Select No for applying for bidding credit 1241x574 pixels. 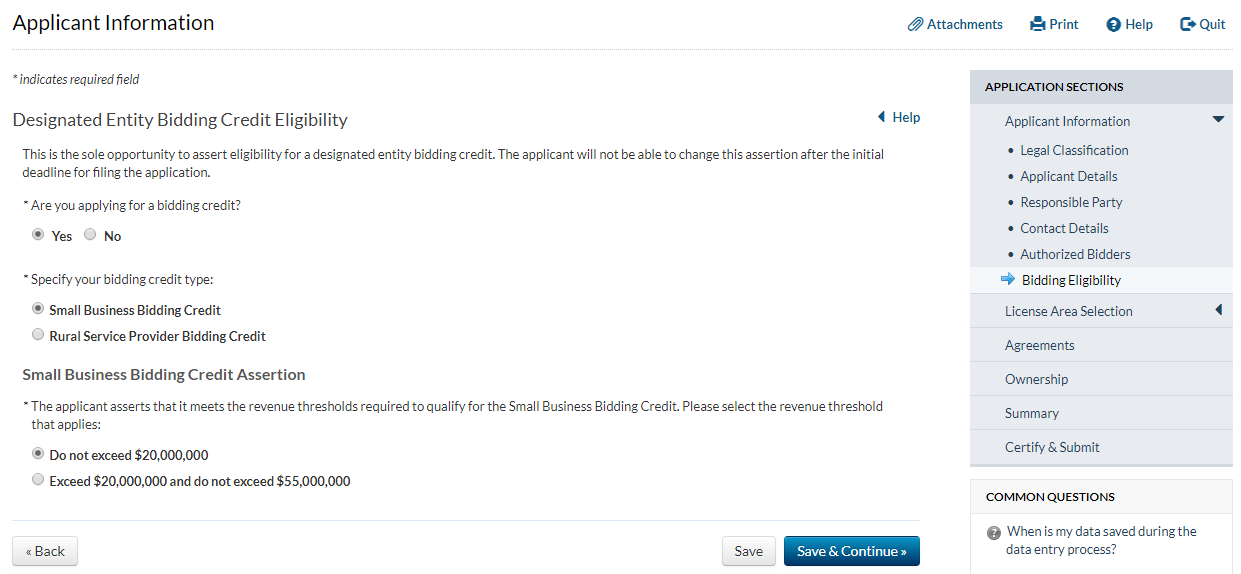coord(90,235)
